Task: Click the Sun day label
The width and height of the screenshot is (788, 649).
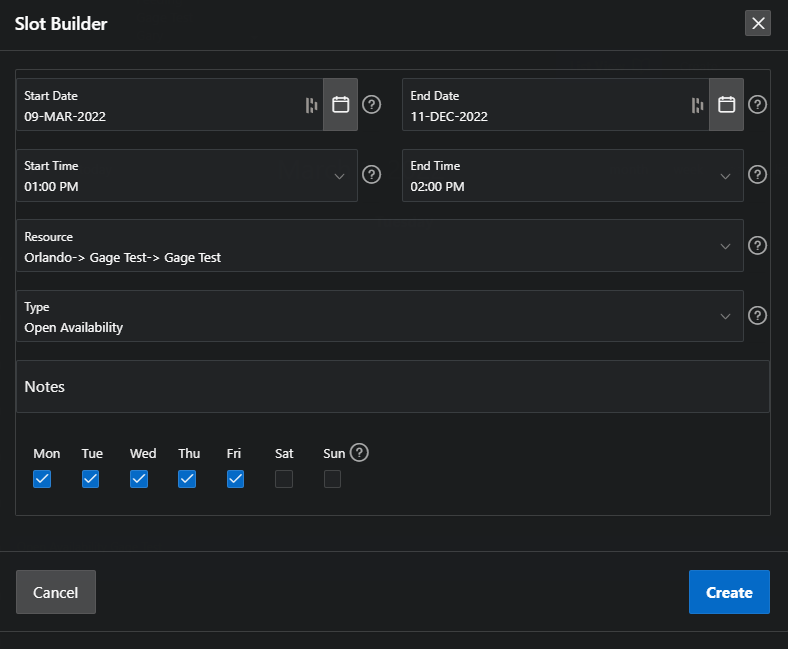Action: pos(334,453)
